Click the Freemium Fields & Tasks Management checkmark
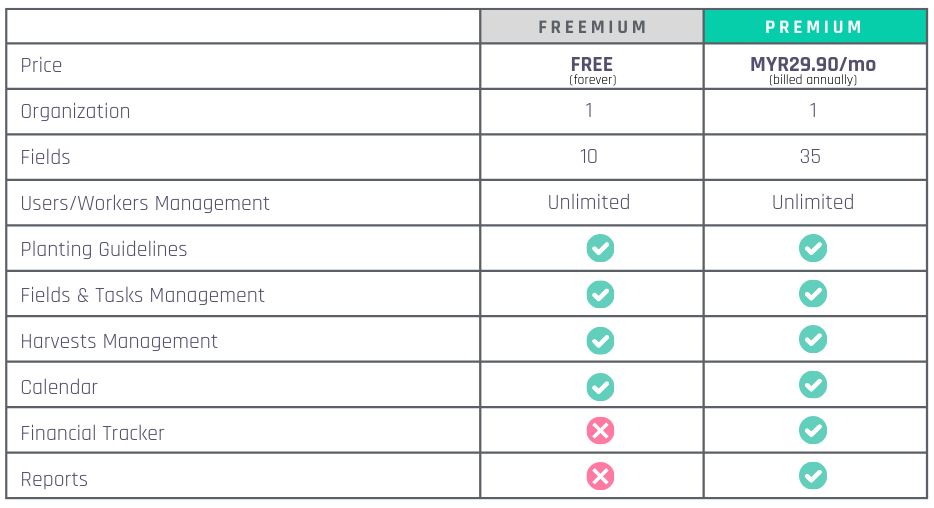 click(x=600, y=294)
